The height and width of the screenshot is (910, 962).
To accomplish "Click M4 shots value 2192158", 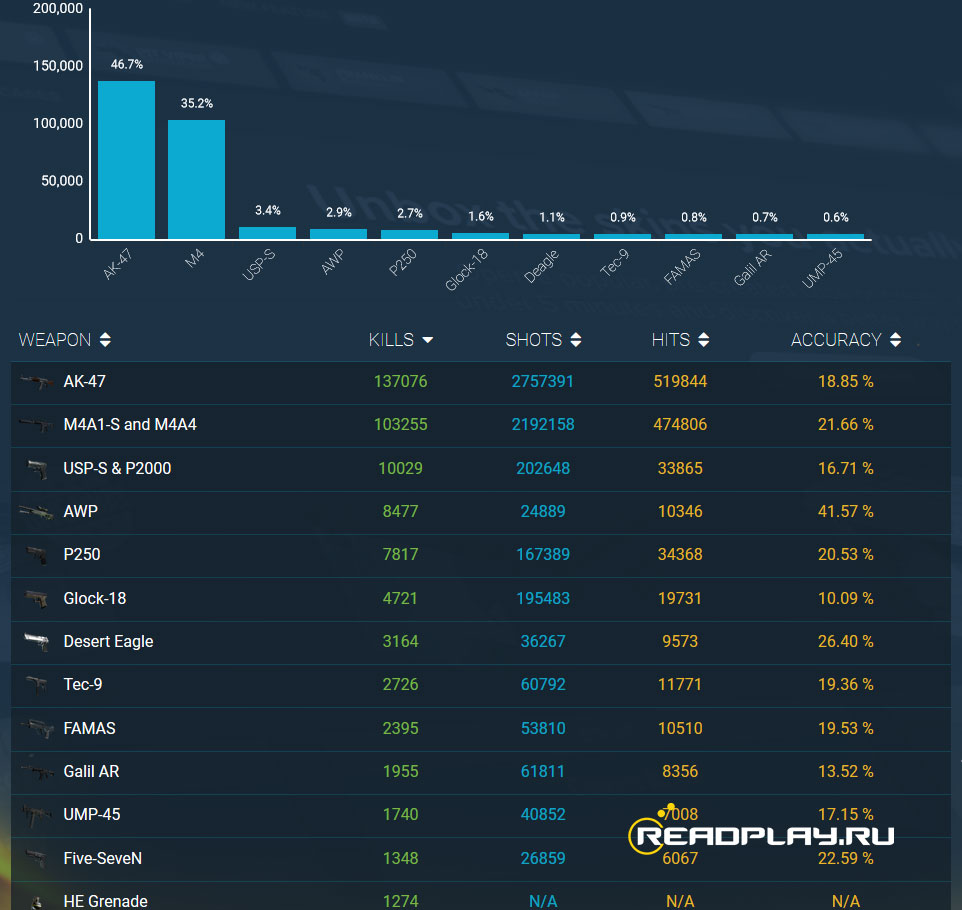I will coord(543,425).
